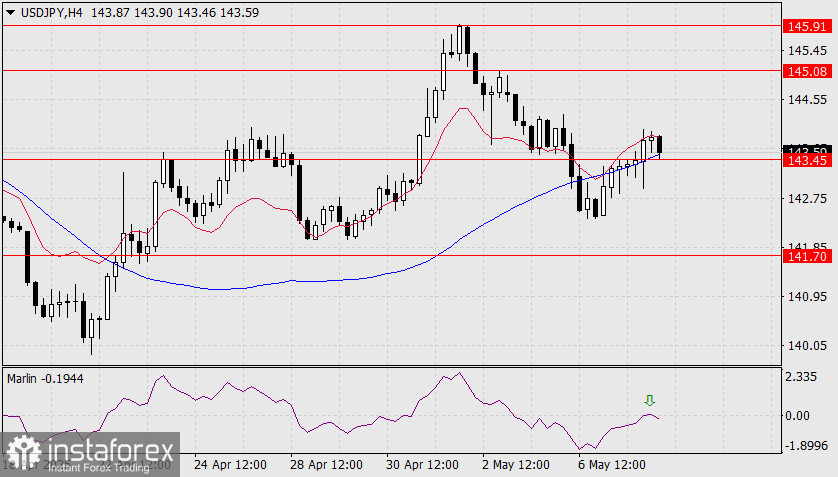Click the 142.75 price axis value

(x=808, y=199)
